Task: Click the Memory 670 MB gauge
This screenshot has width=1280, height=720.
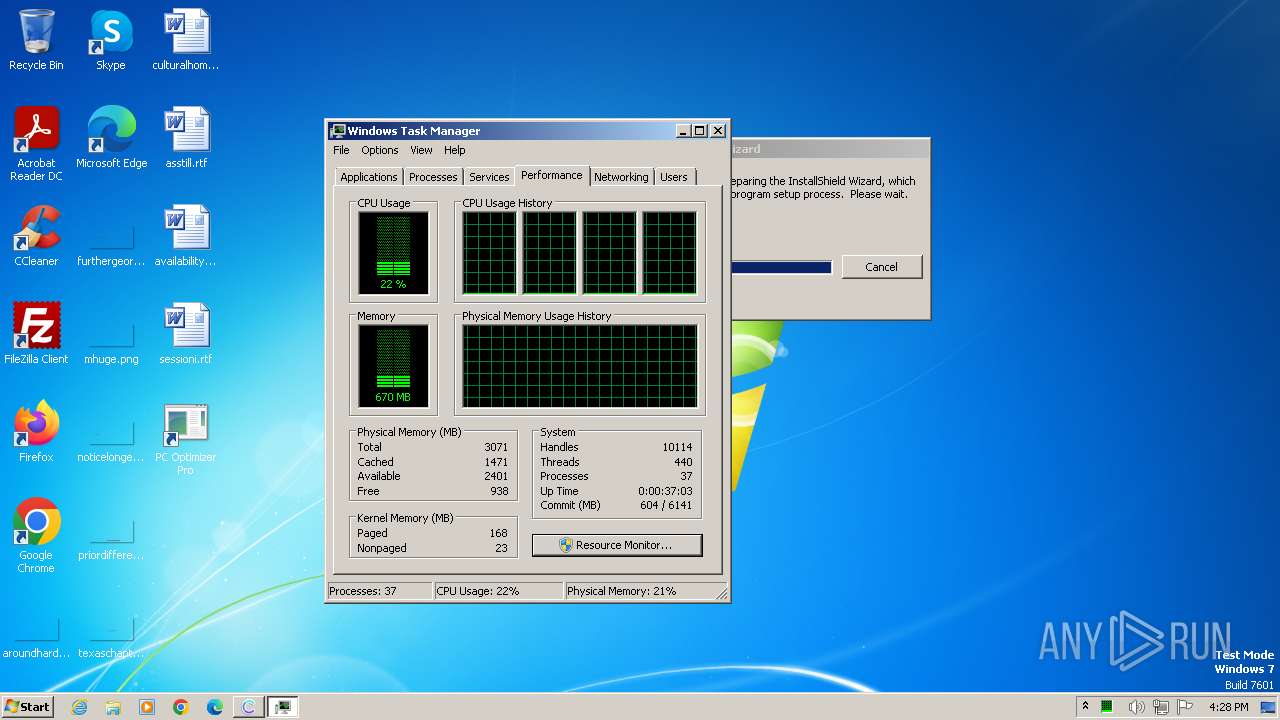Action: point(393,366)
